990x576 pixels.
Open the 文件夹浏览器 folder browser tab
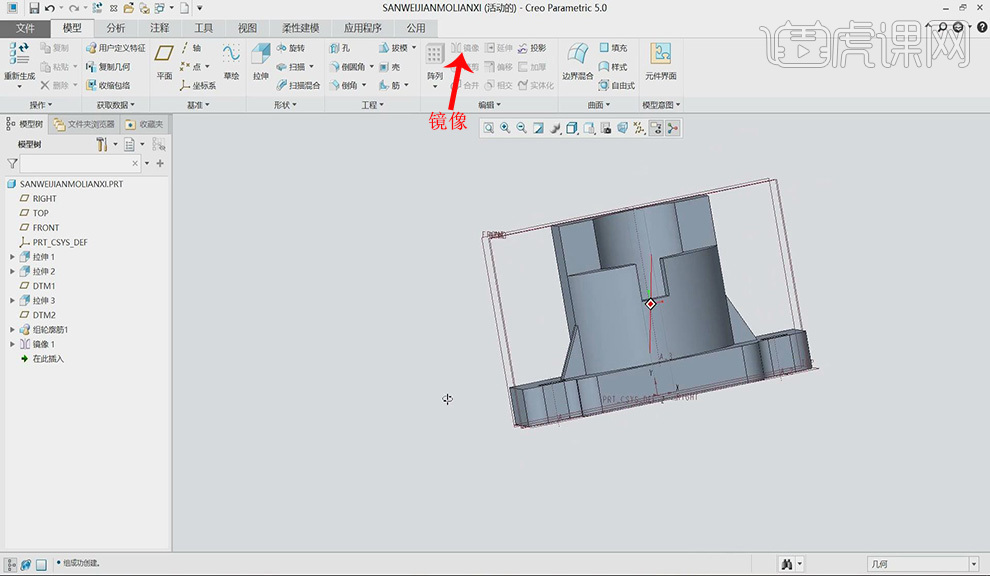pos(85,124)
